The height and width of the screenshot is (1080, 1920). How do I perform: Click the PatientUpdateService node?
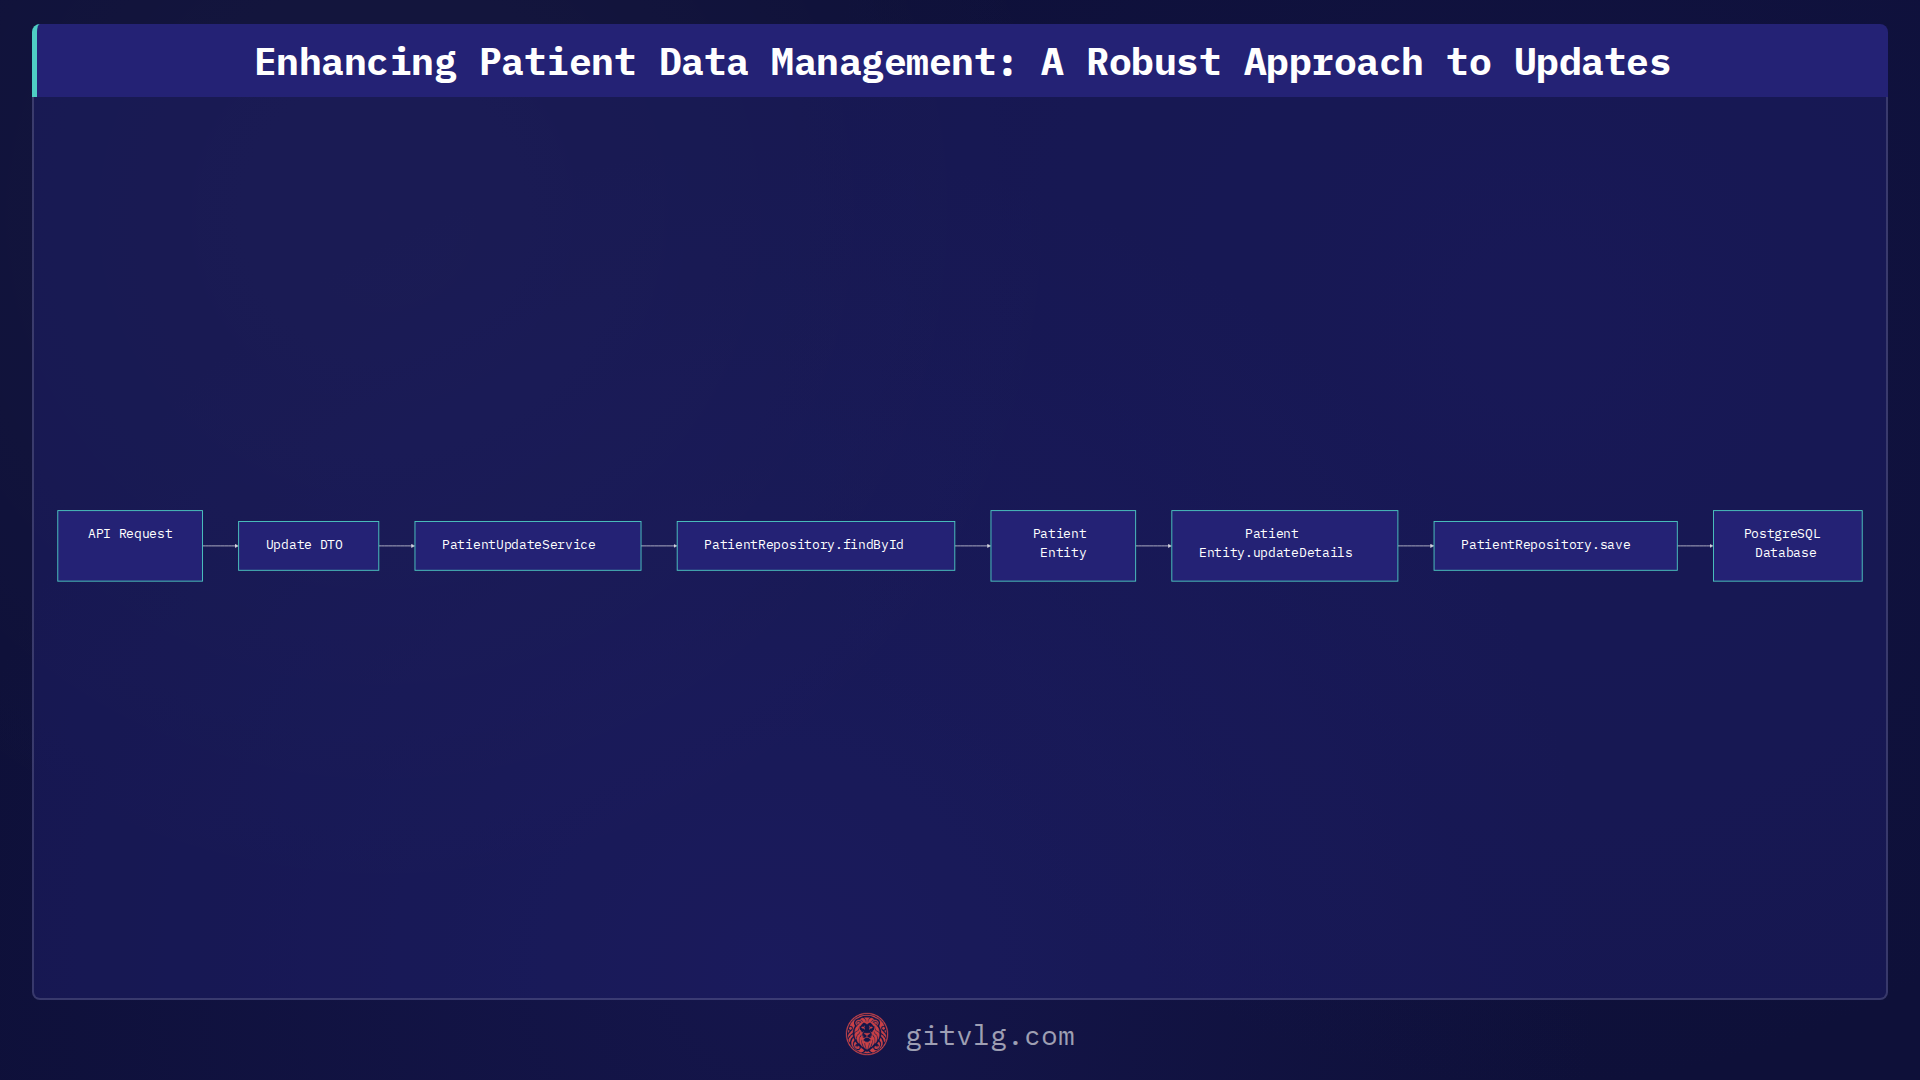(x=528, y=546)
